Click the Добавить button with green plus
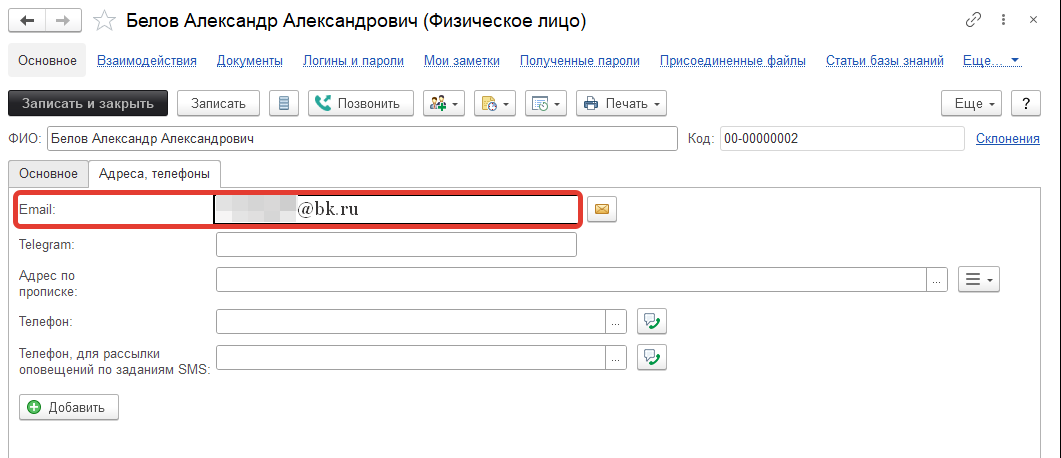Screen dimensions: 1061x458 tap(69, 407)
